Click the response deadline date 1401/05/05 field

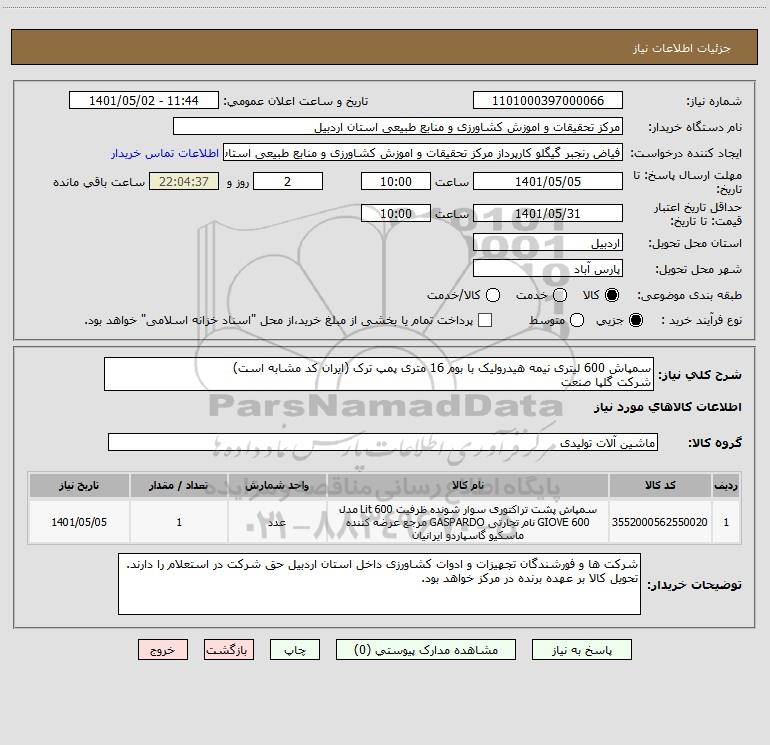(548, 181)
